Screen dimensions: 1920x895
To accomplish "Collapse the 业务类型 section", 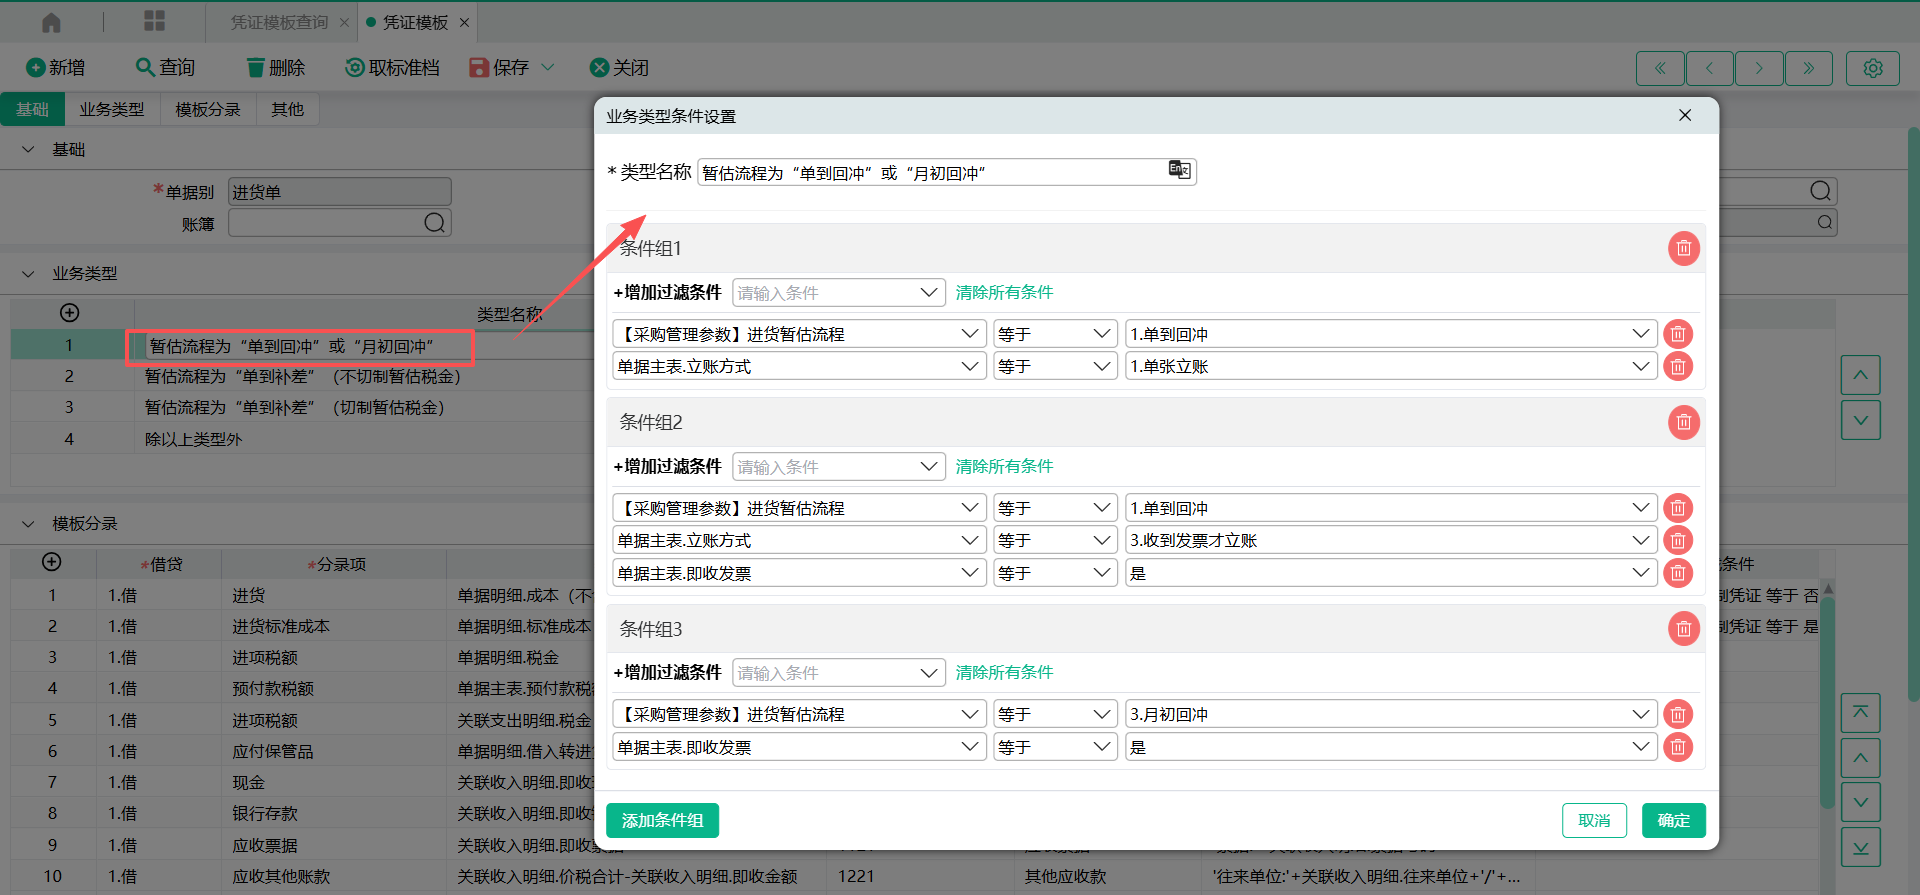I will 28,273.
